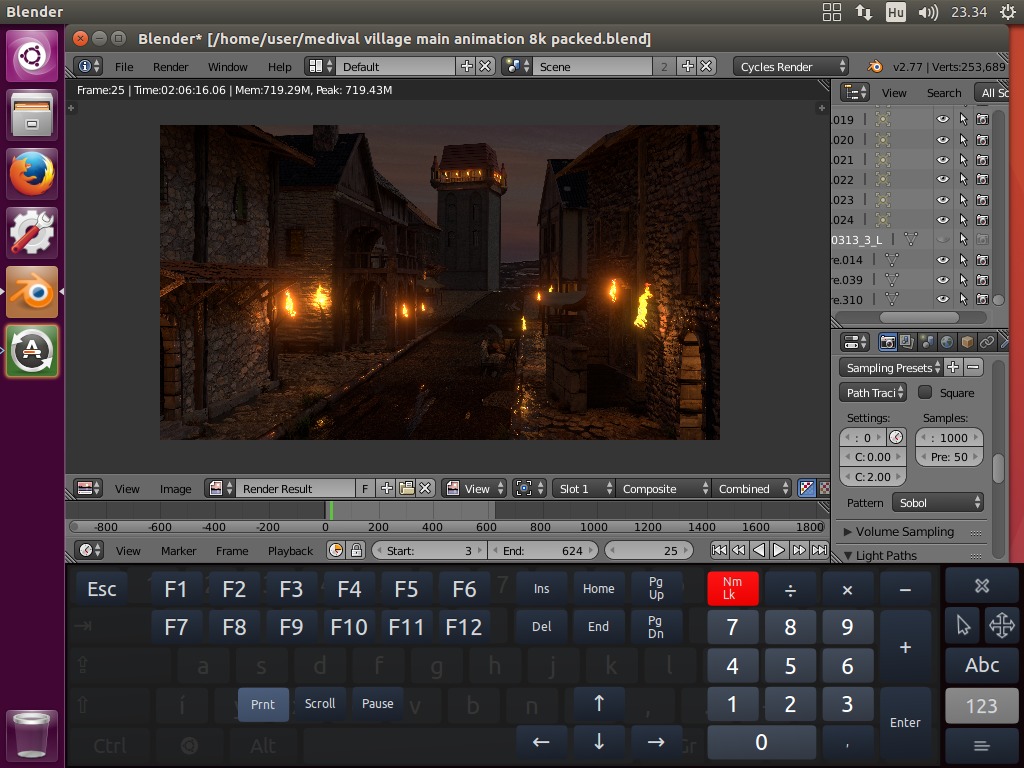
Task: Toggle renderability camera for object re.014
Action: point(982,260)
